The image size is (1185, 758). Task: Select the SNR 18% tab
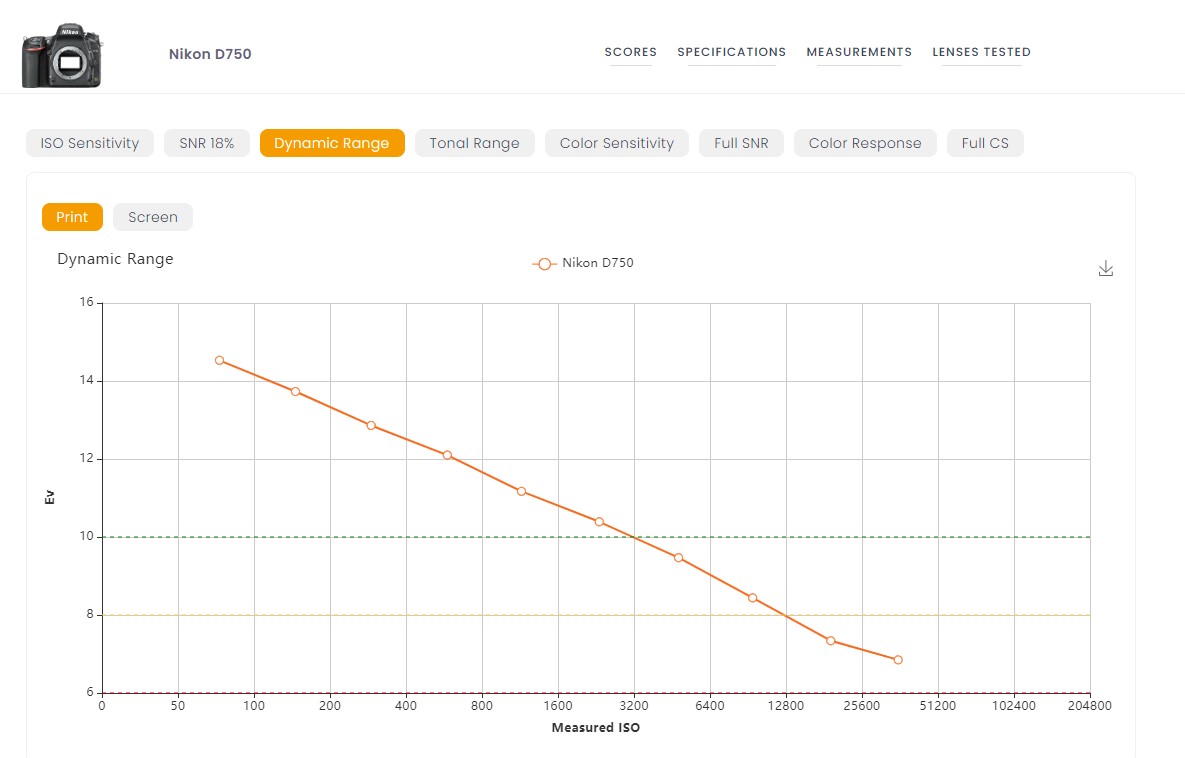coord(207,143)
